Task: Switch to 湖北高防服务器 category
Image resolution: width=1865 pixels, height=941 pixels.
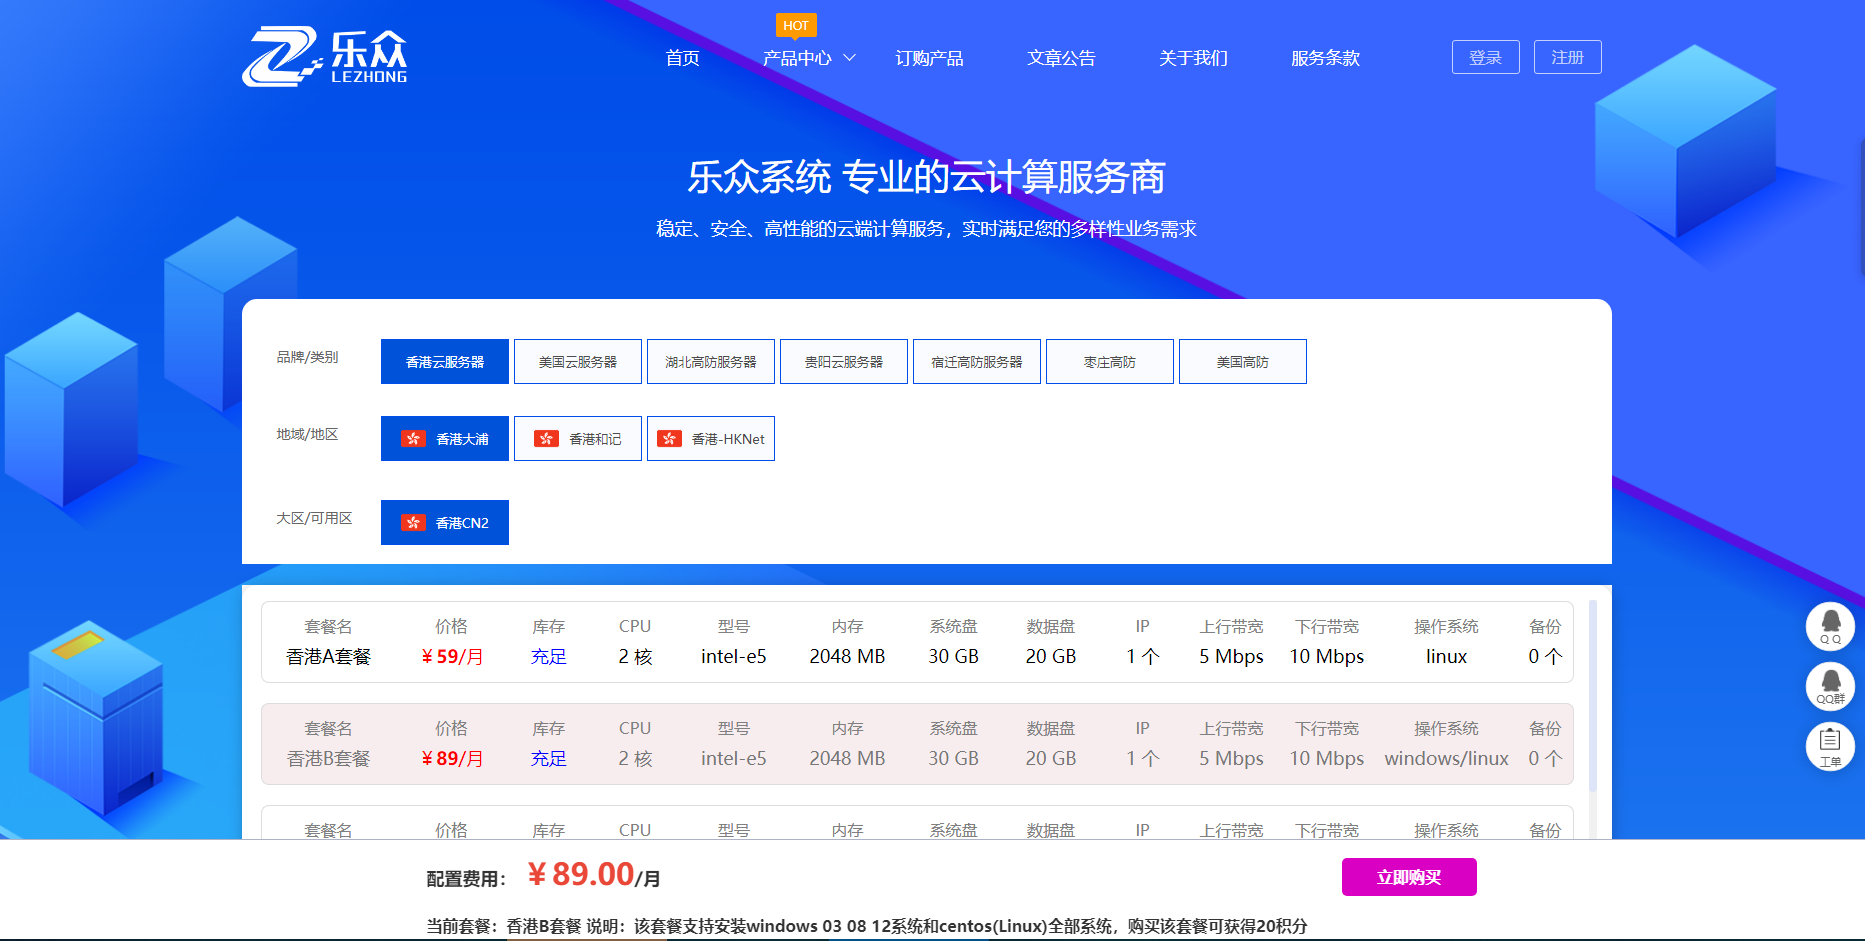Action: (711, 362)
